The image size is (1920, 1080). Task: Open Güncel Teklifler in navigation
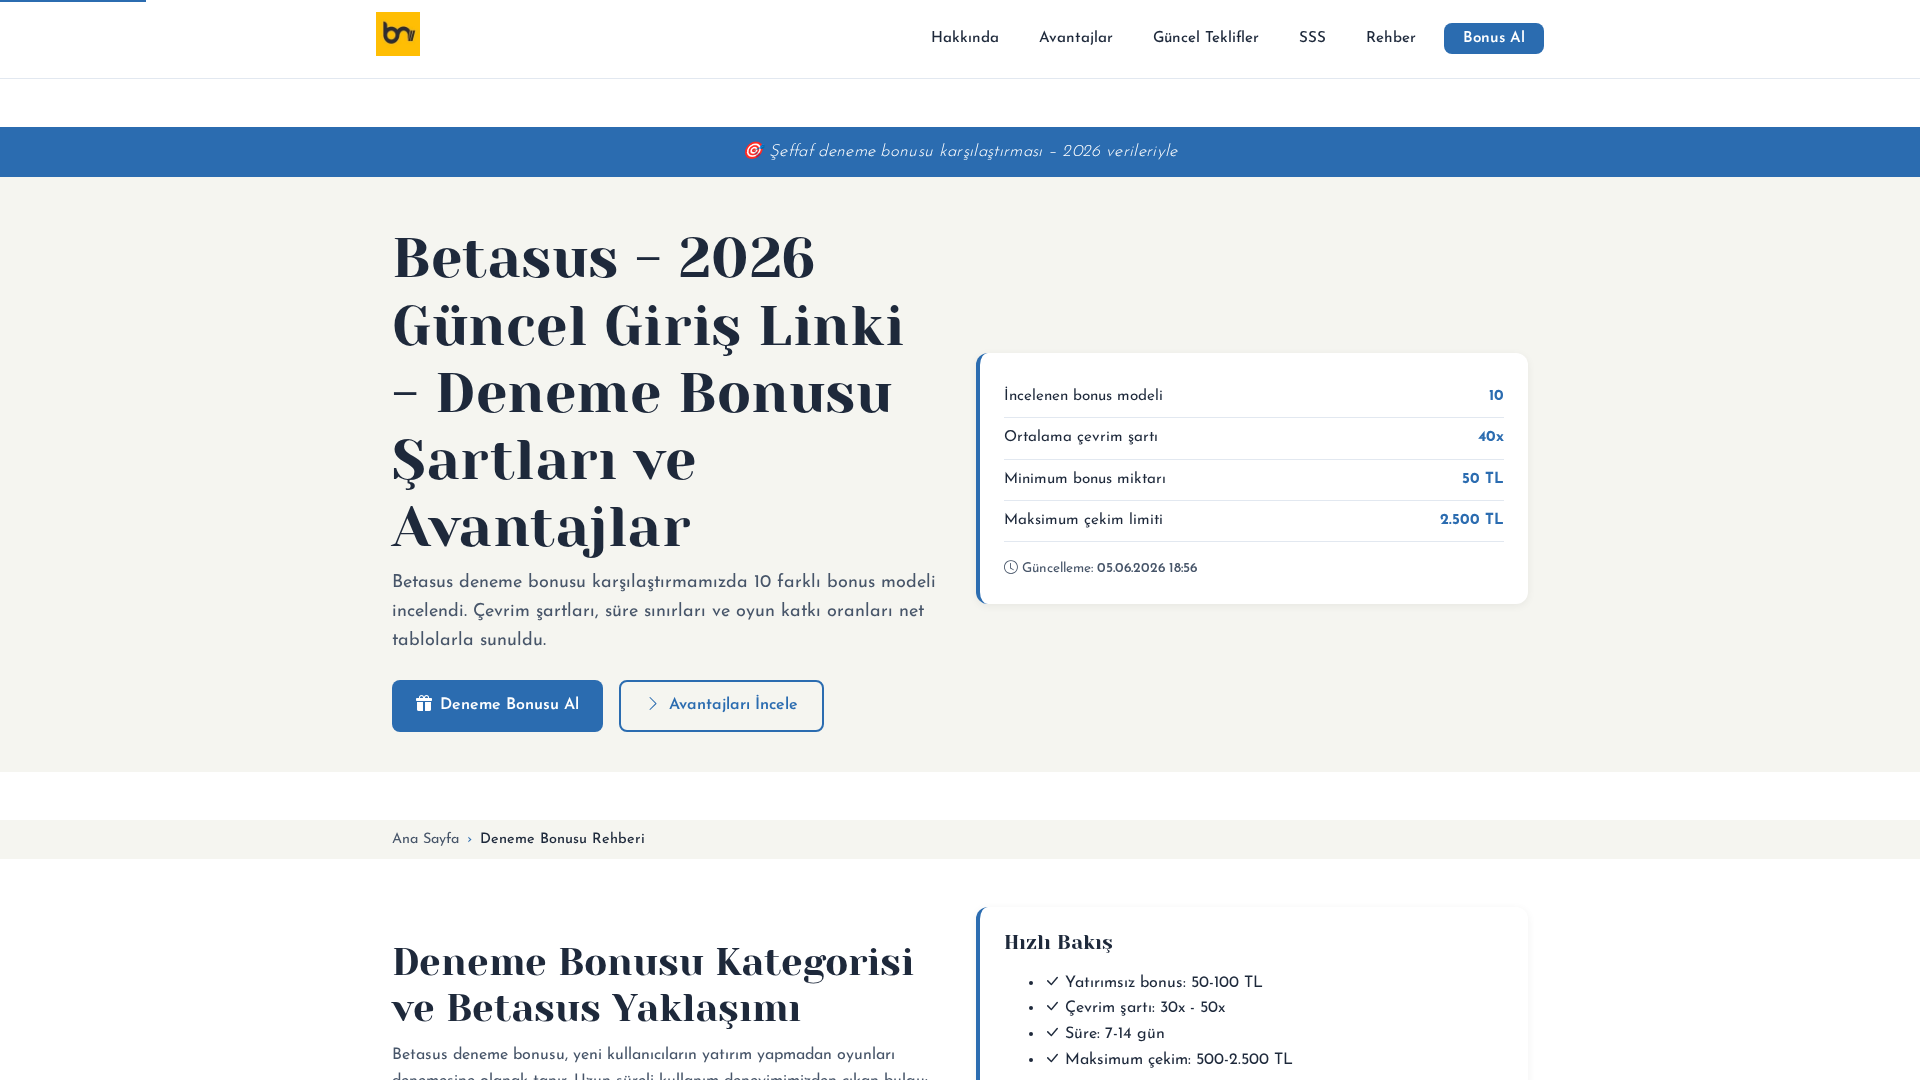pyautogui.click(x=1206, y=38)
